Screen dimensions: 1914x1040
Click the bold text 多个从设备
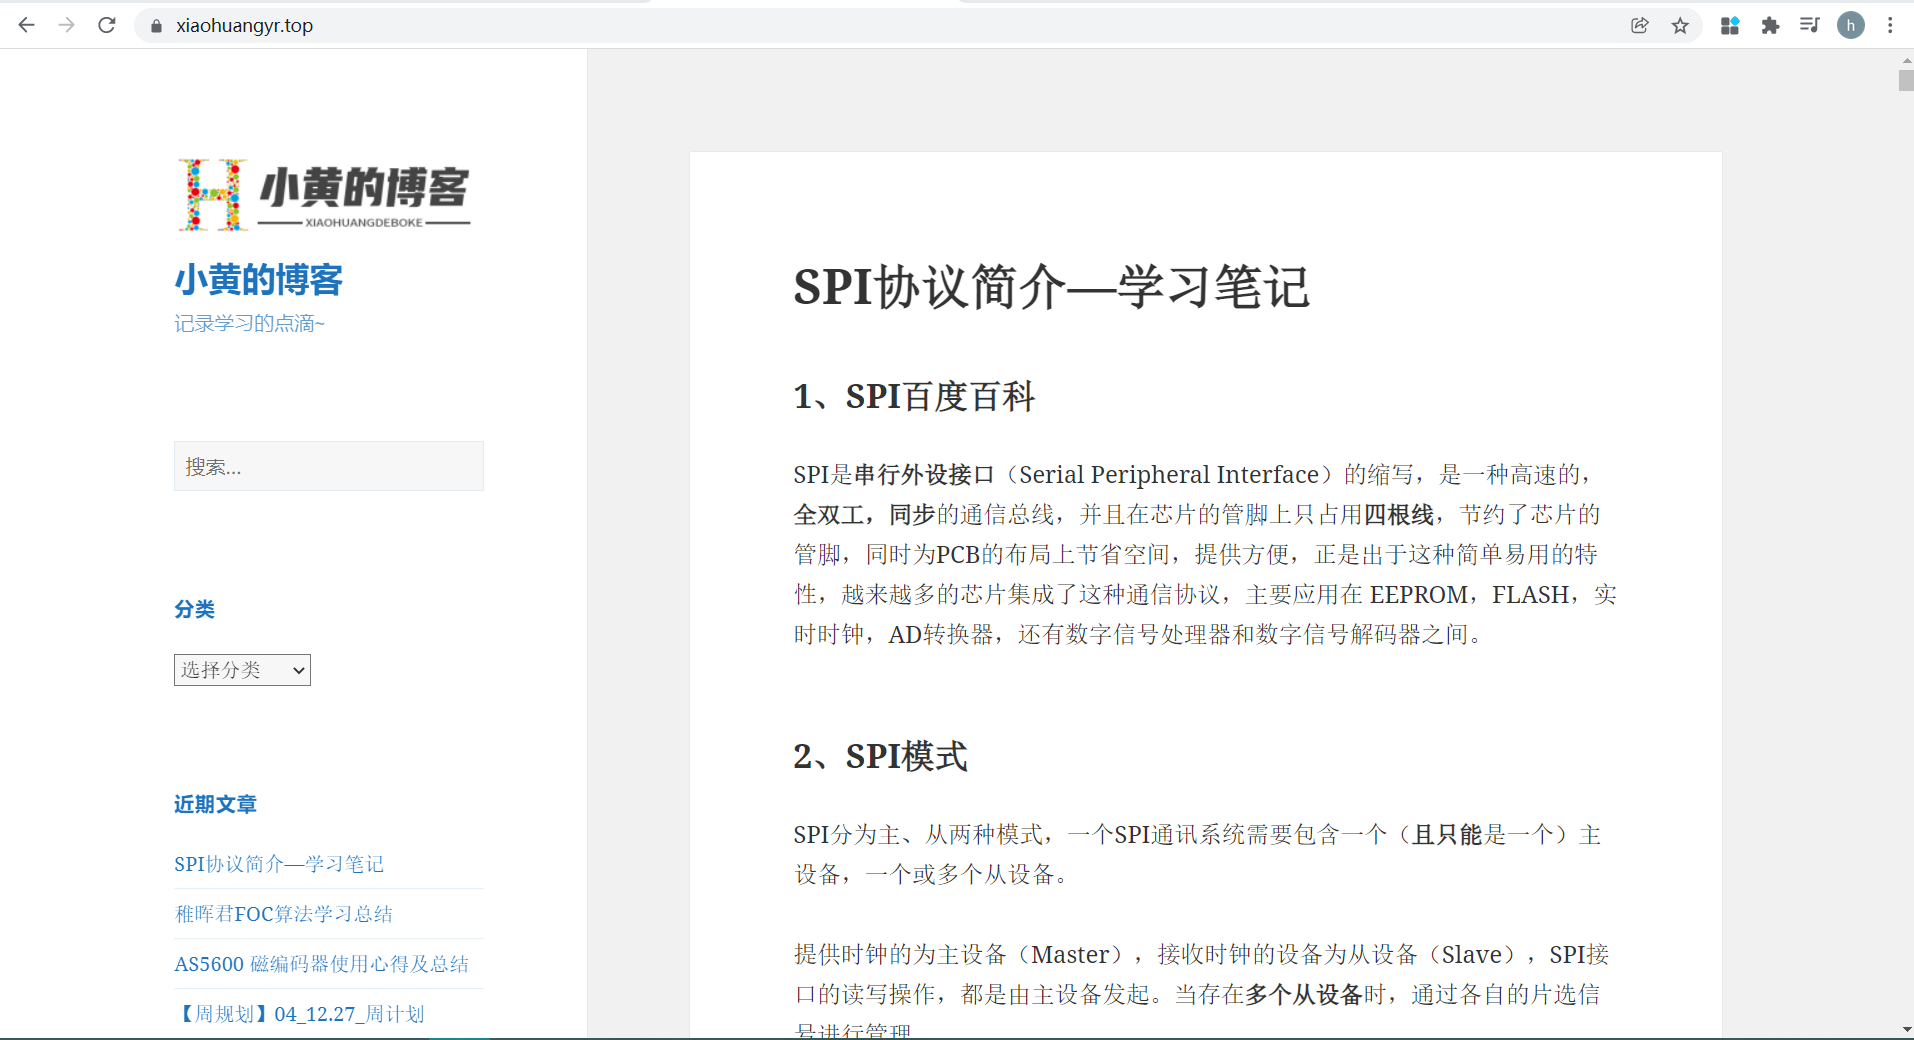[1304, 995]
